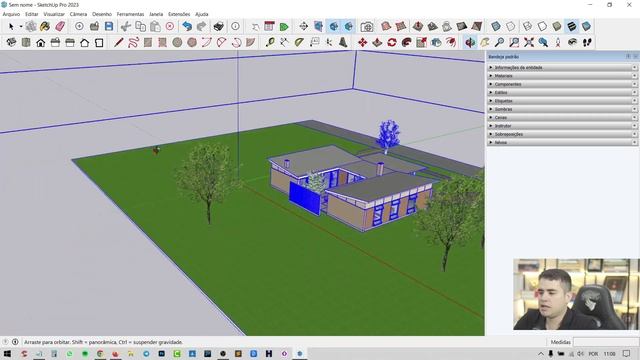
Task: Print the model using the printer icon
Action: click(219, 27)
